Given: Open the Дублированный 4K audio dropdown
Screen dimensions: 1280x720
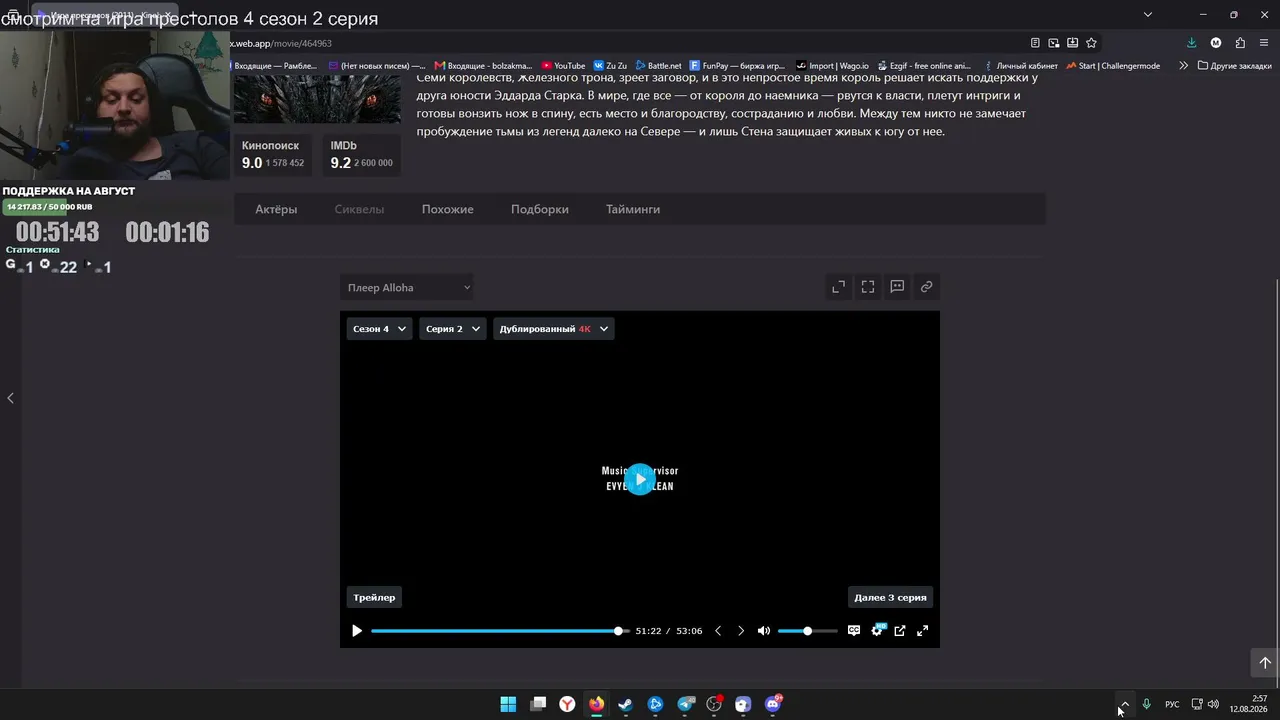Looking at the screenshot, I should point(554,329).
